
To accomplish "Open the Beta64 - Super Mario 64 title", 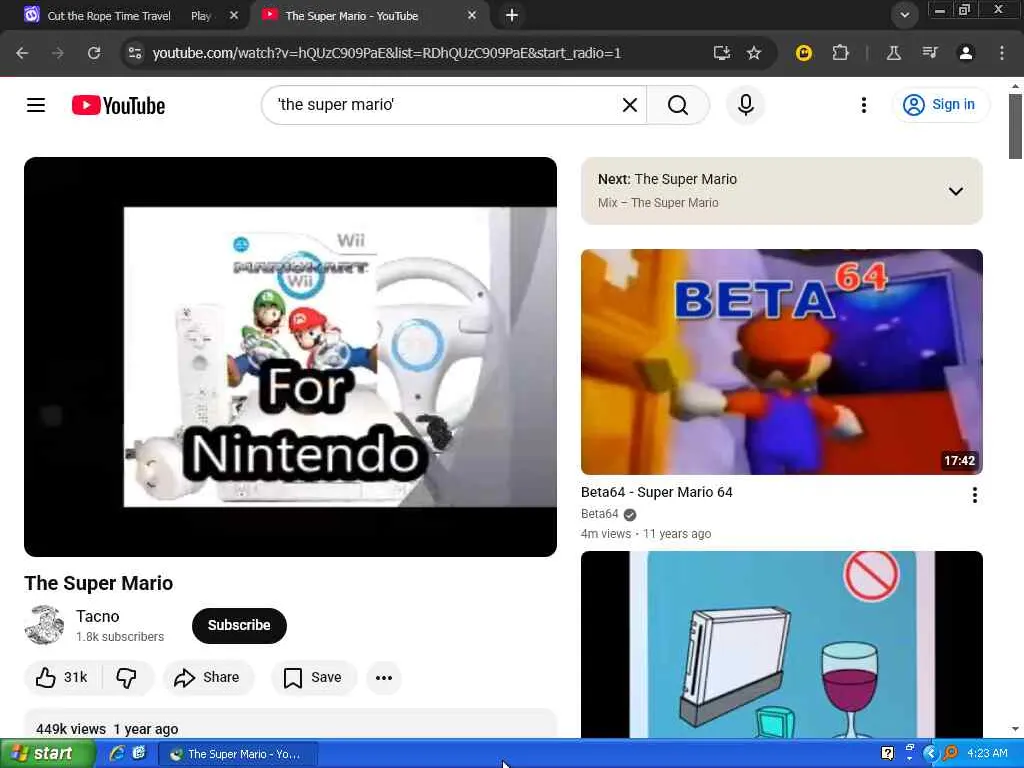I will point(656,492).
